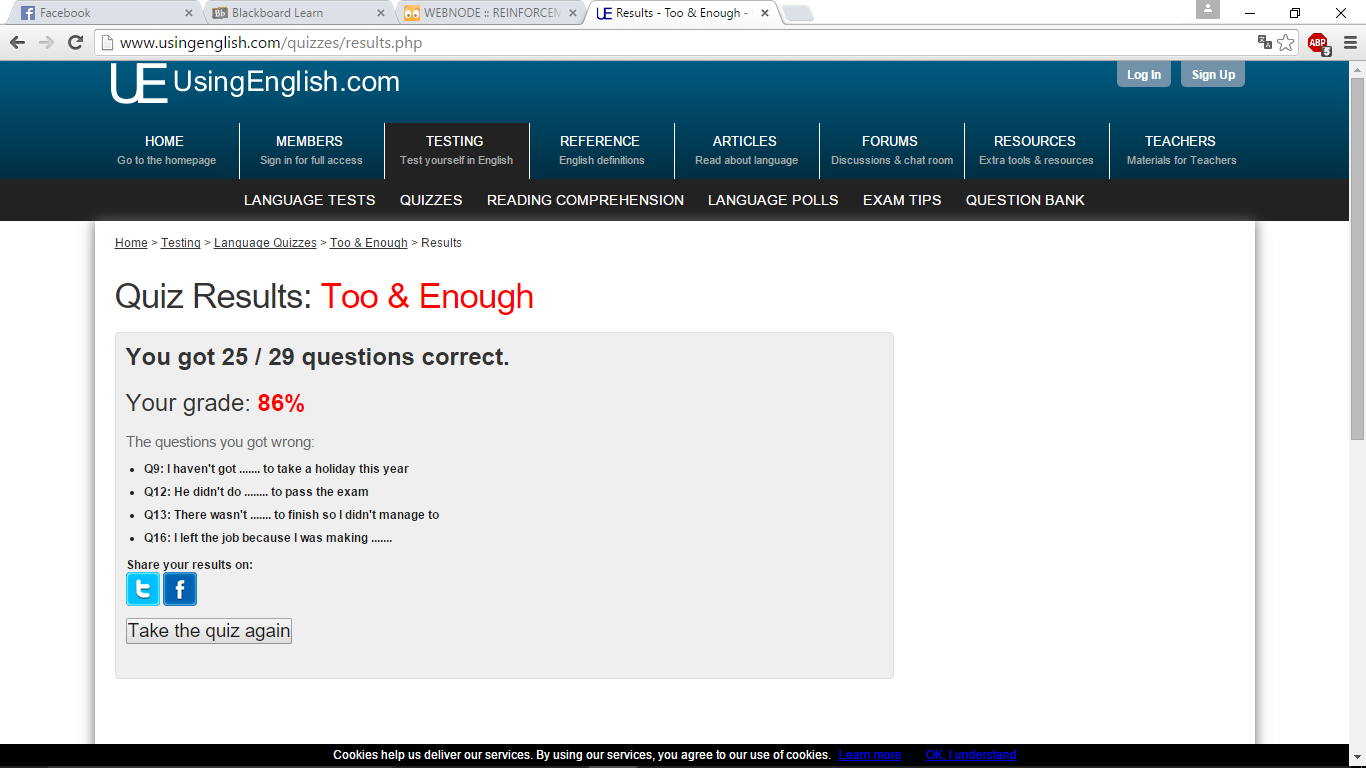Share results via the Twitter icon
This screenshot has width=1366, height=768.
tap(143, 589)
